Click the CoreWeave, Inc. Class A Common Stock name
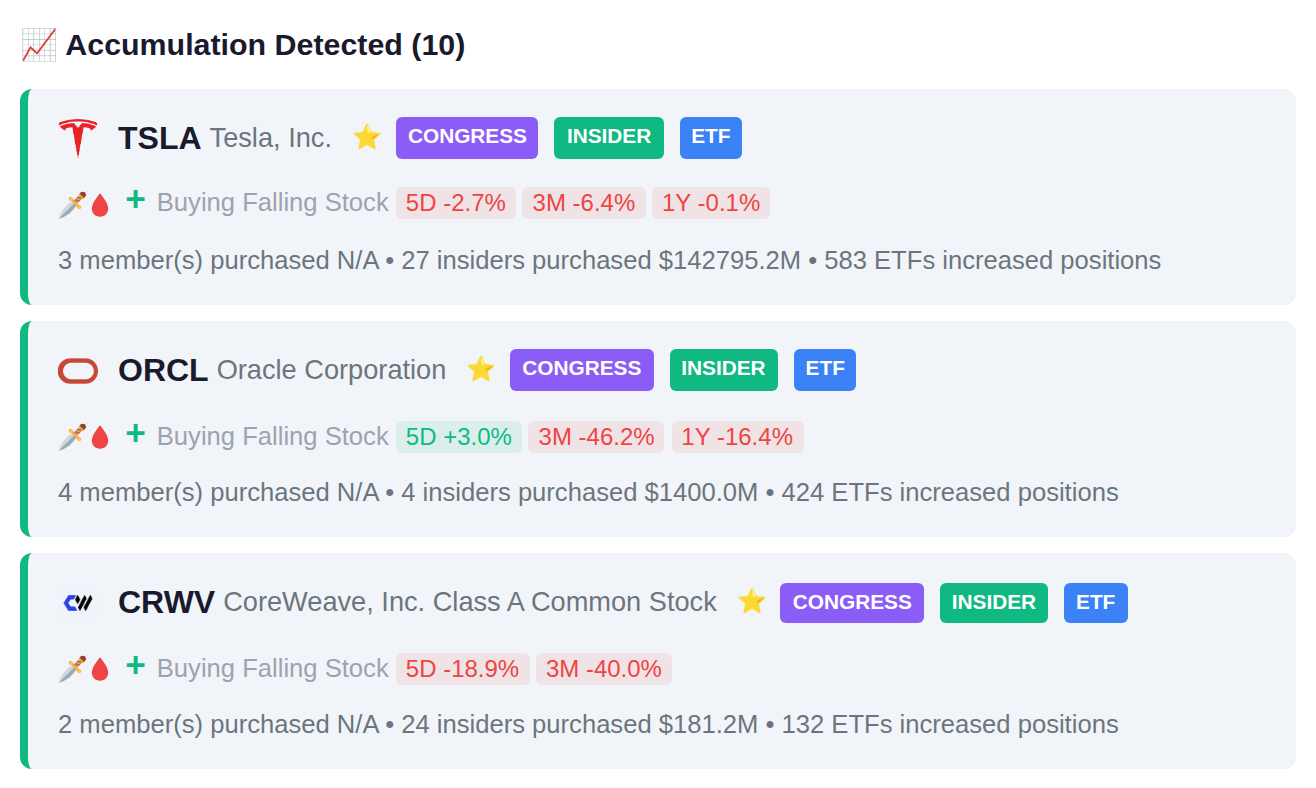The height and width of the screenshot is (788, 1316). point(470,602)
